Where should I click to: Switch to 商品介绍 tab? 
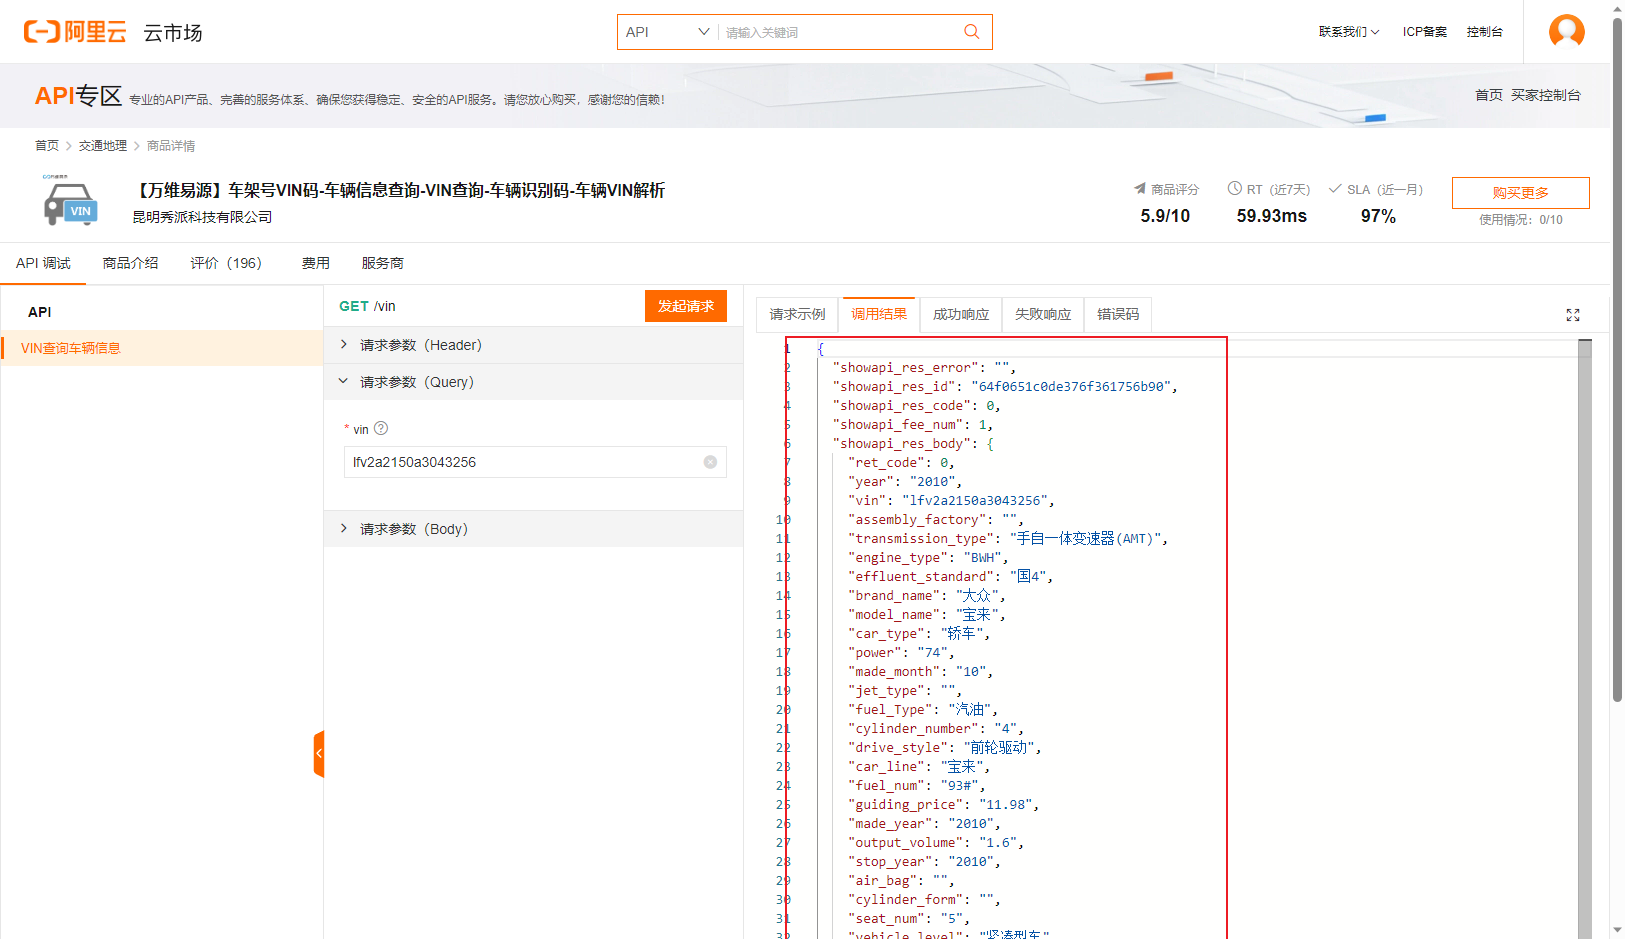click(130, 263)
